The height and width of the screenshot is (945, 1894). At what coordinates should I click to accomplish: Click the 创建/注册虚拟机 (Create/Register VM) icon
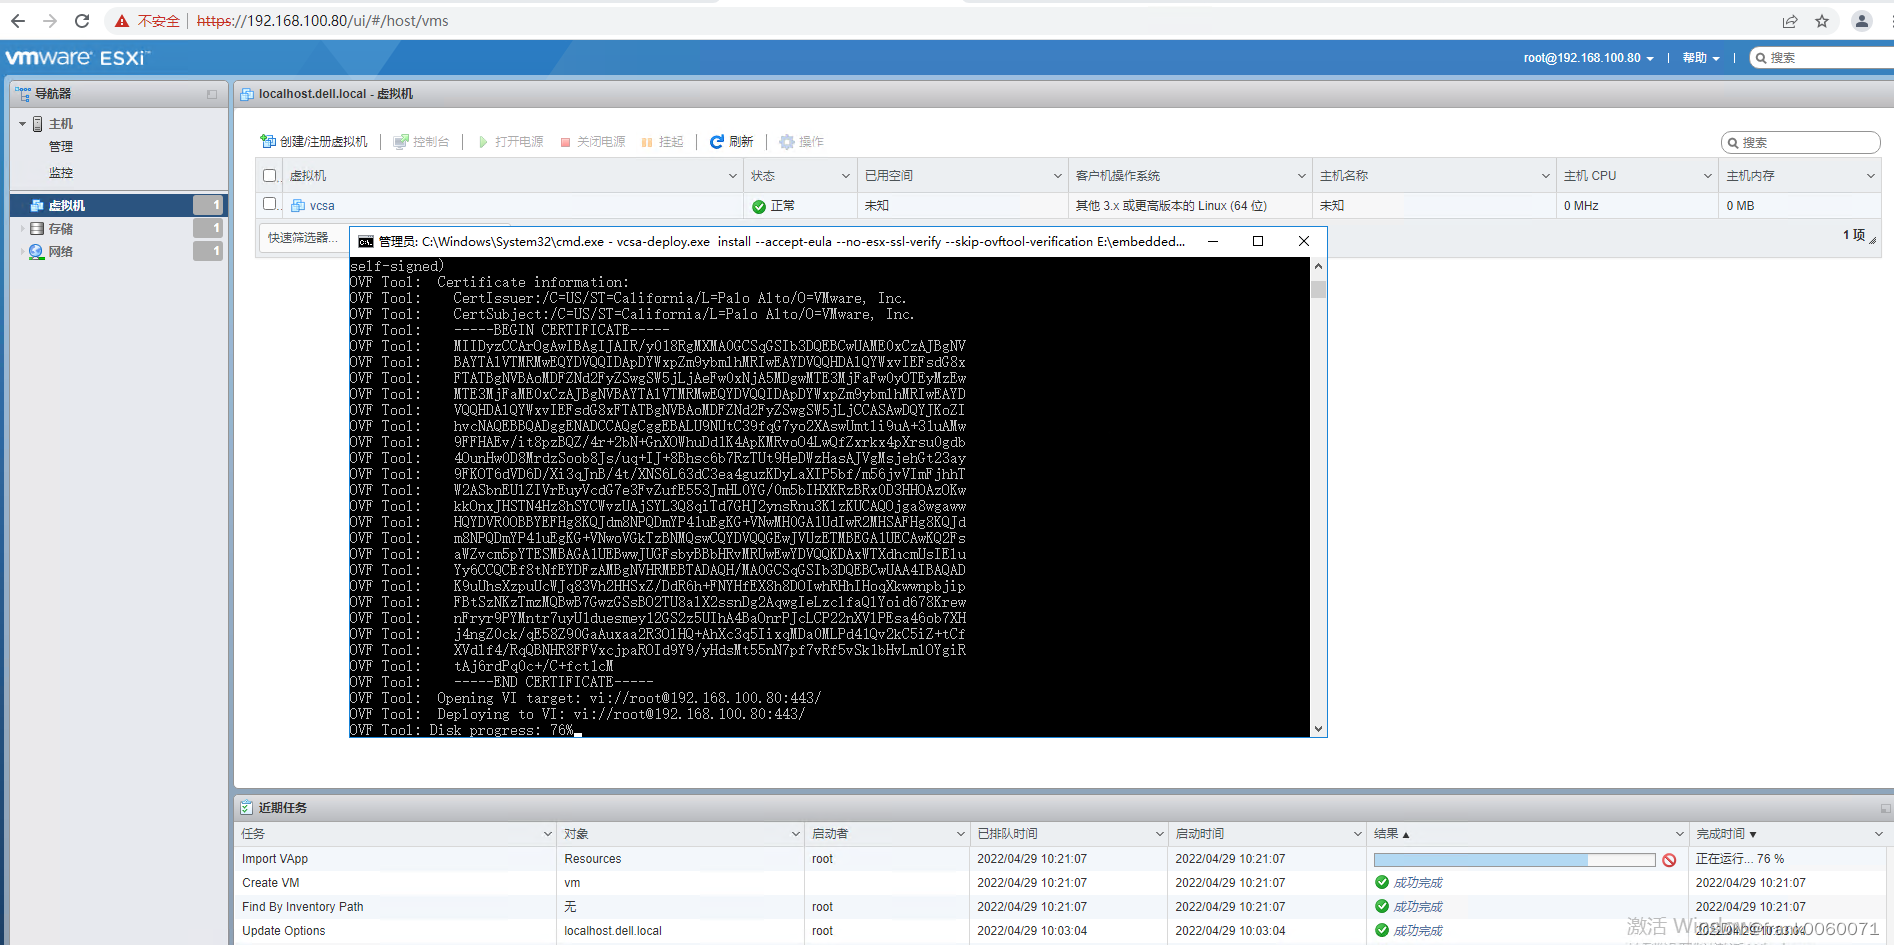pyautogui.click(x=268, y=141)
